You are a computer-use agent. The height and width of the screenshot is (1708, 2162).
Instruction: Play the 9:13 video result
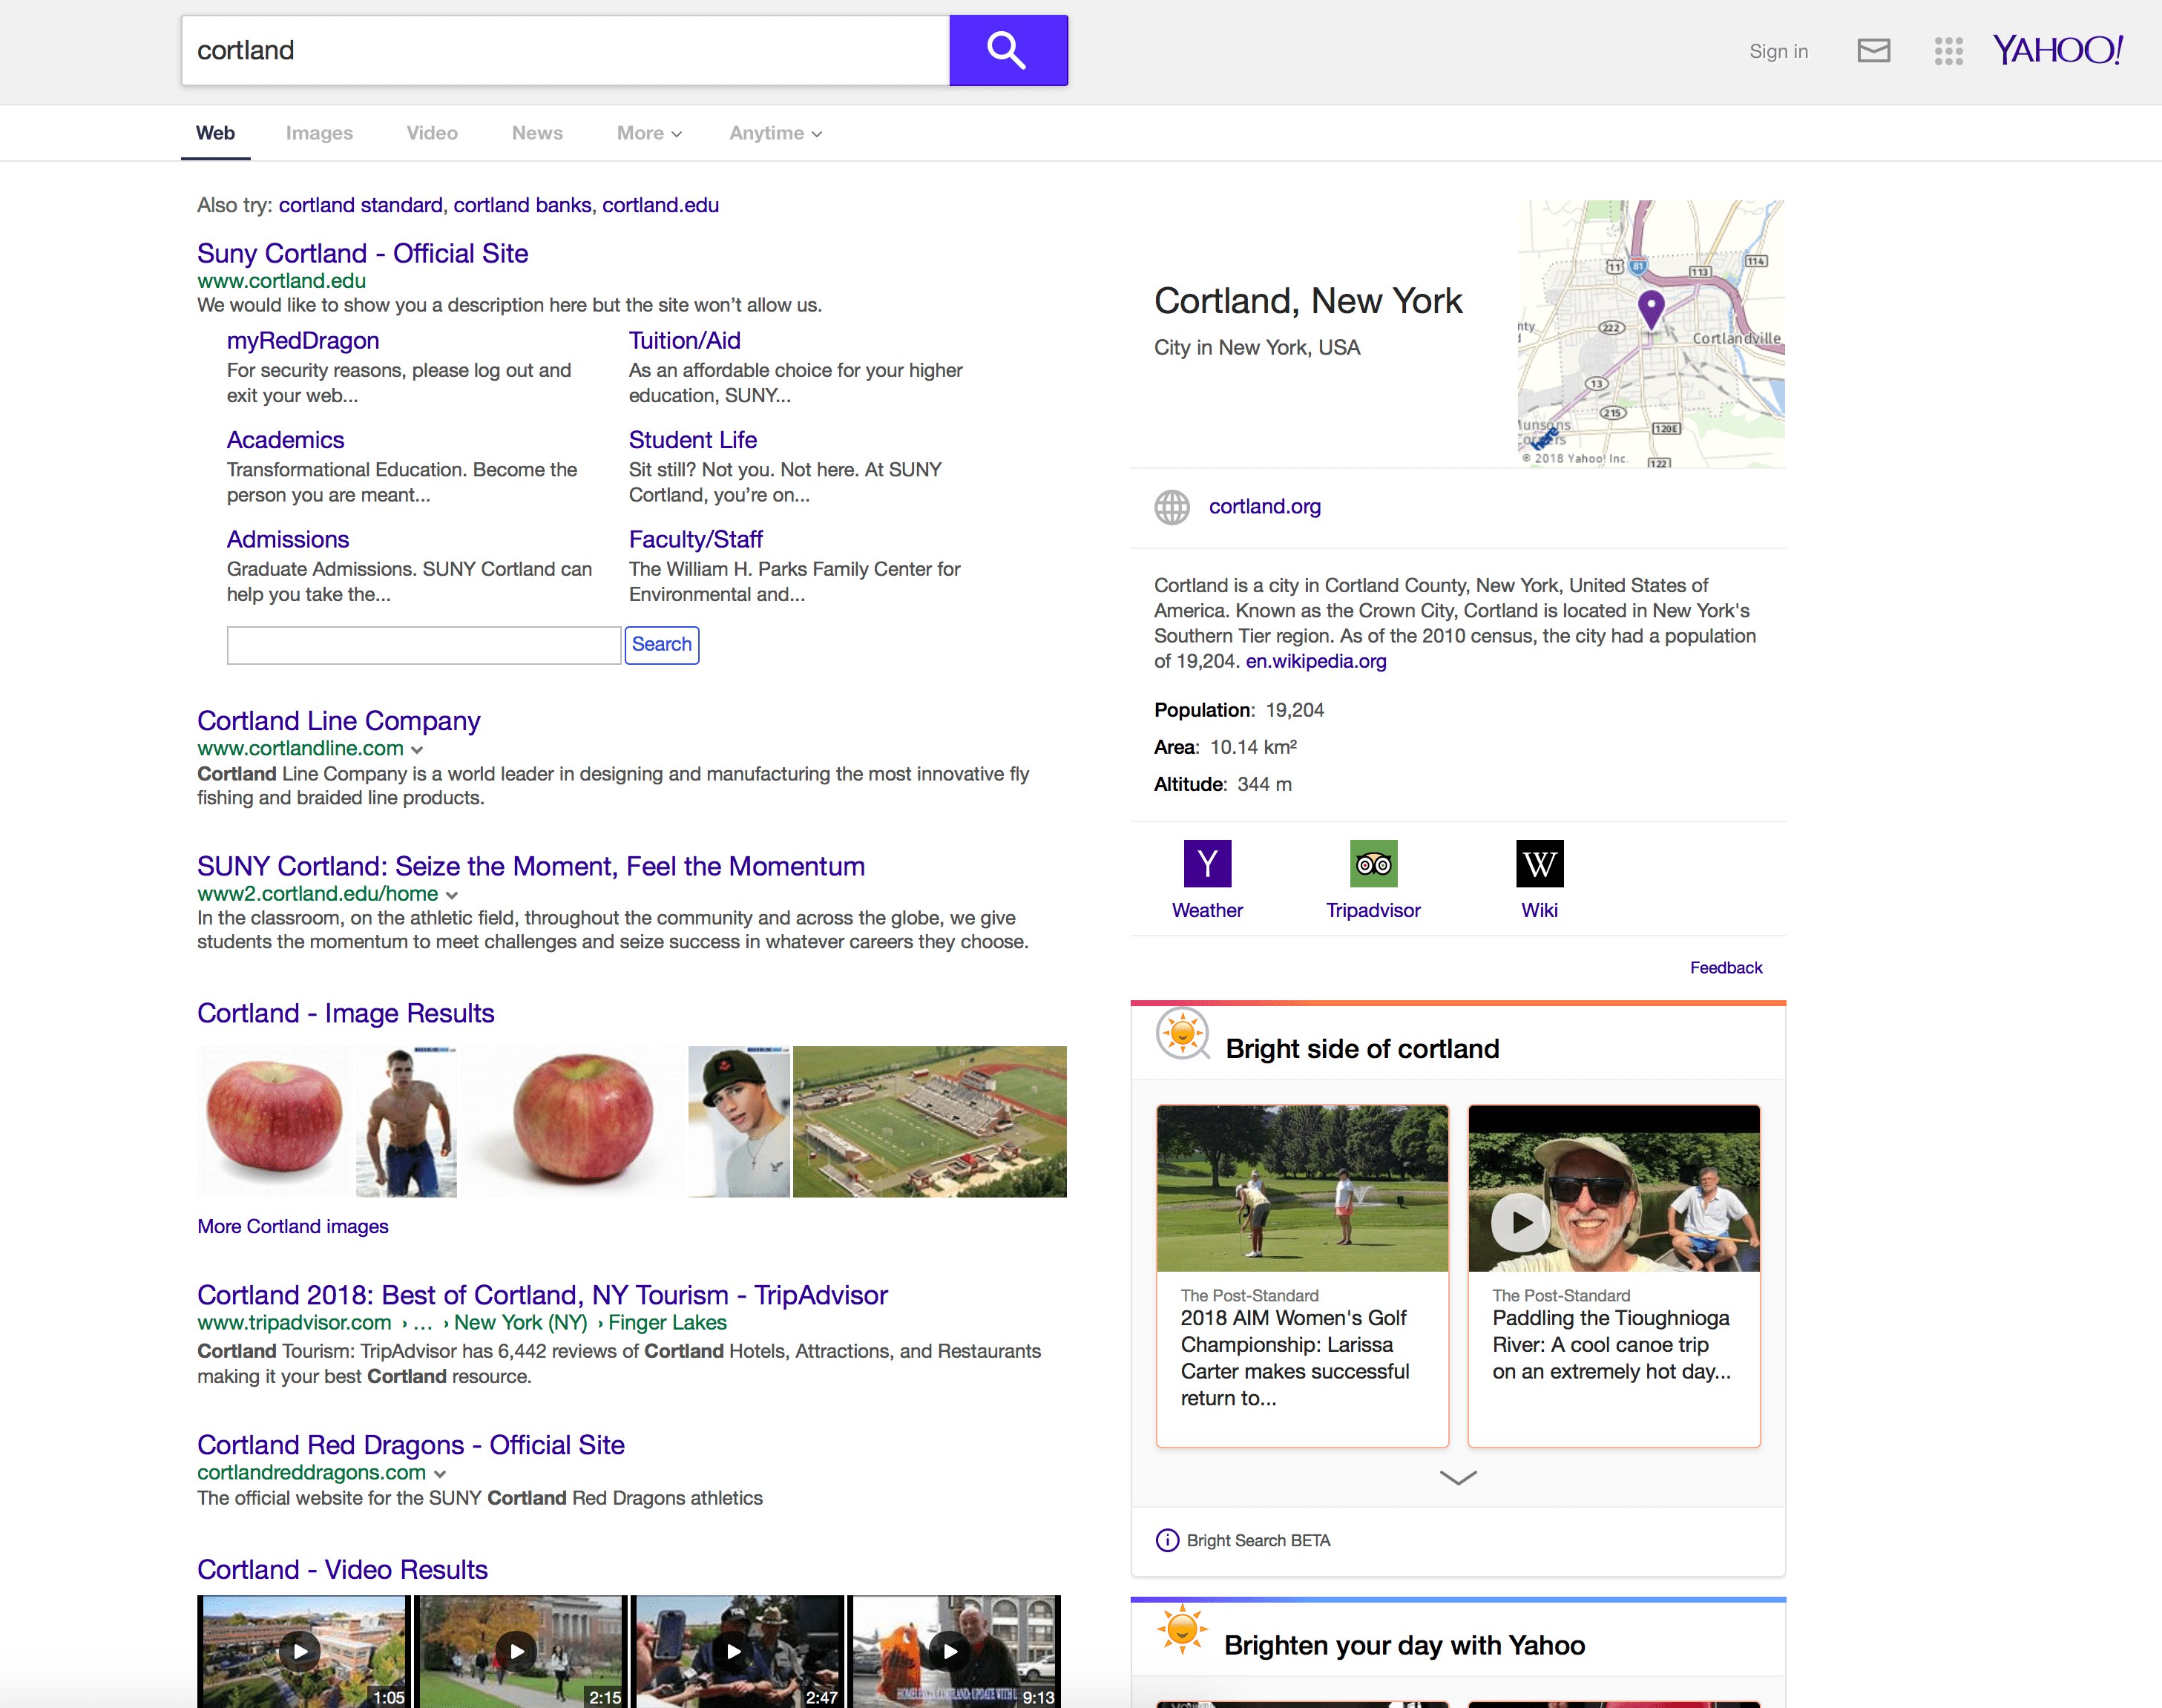tap(951, 1651)
